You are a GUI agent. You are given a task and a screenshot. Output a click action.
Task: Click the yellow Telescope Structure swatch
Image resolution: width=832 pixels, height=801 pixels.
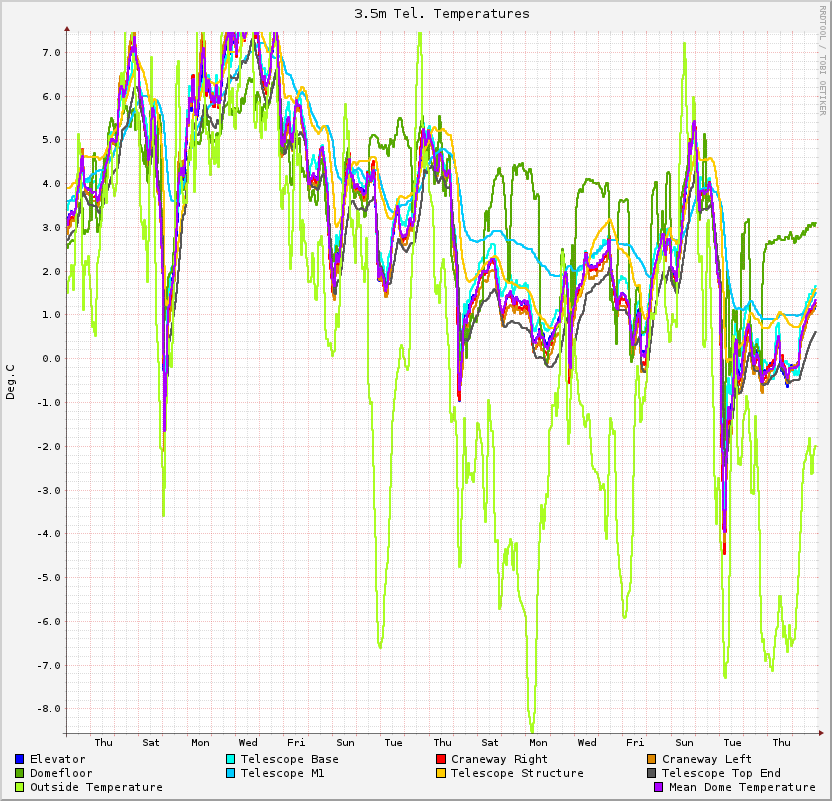tap(441, 773)
